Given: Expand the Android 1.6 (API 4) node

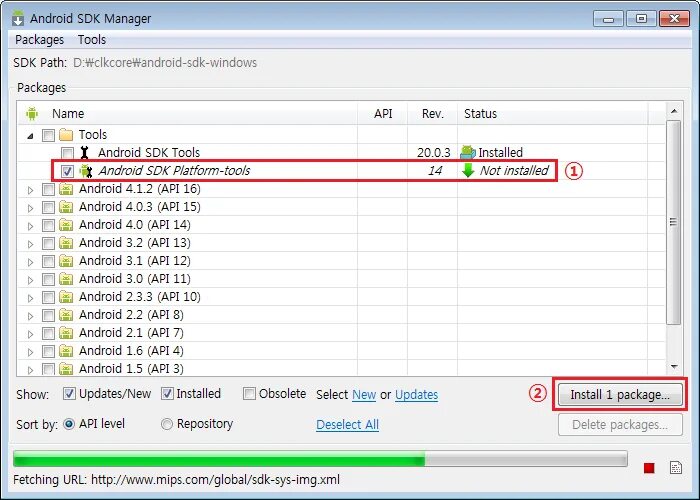Looking at the screenshot, I should [30, 352].
